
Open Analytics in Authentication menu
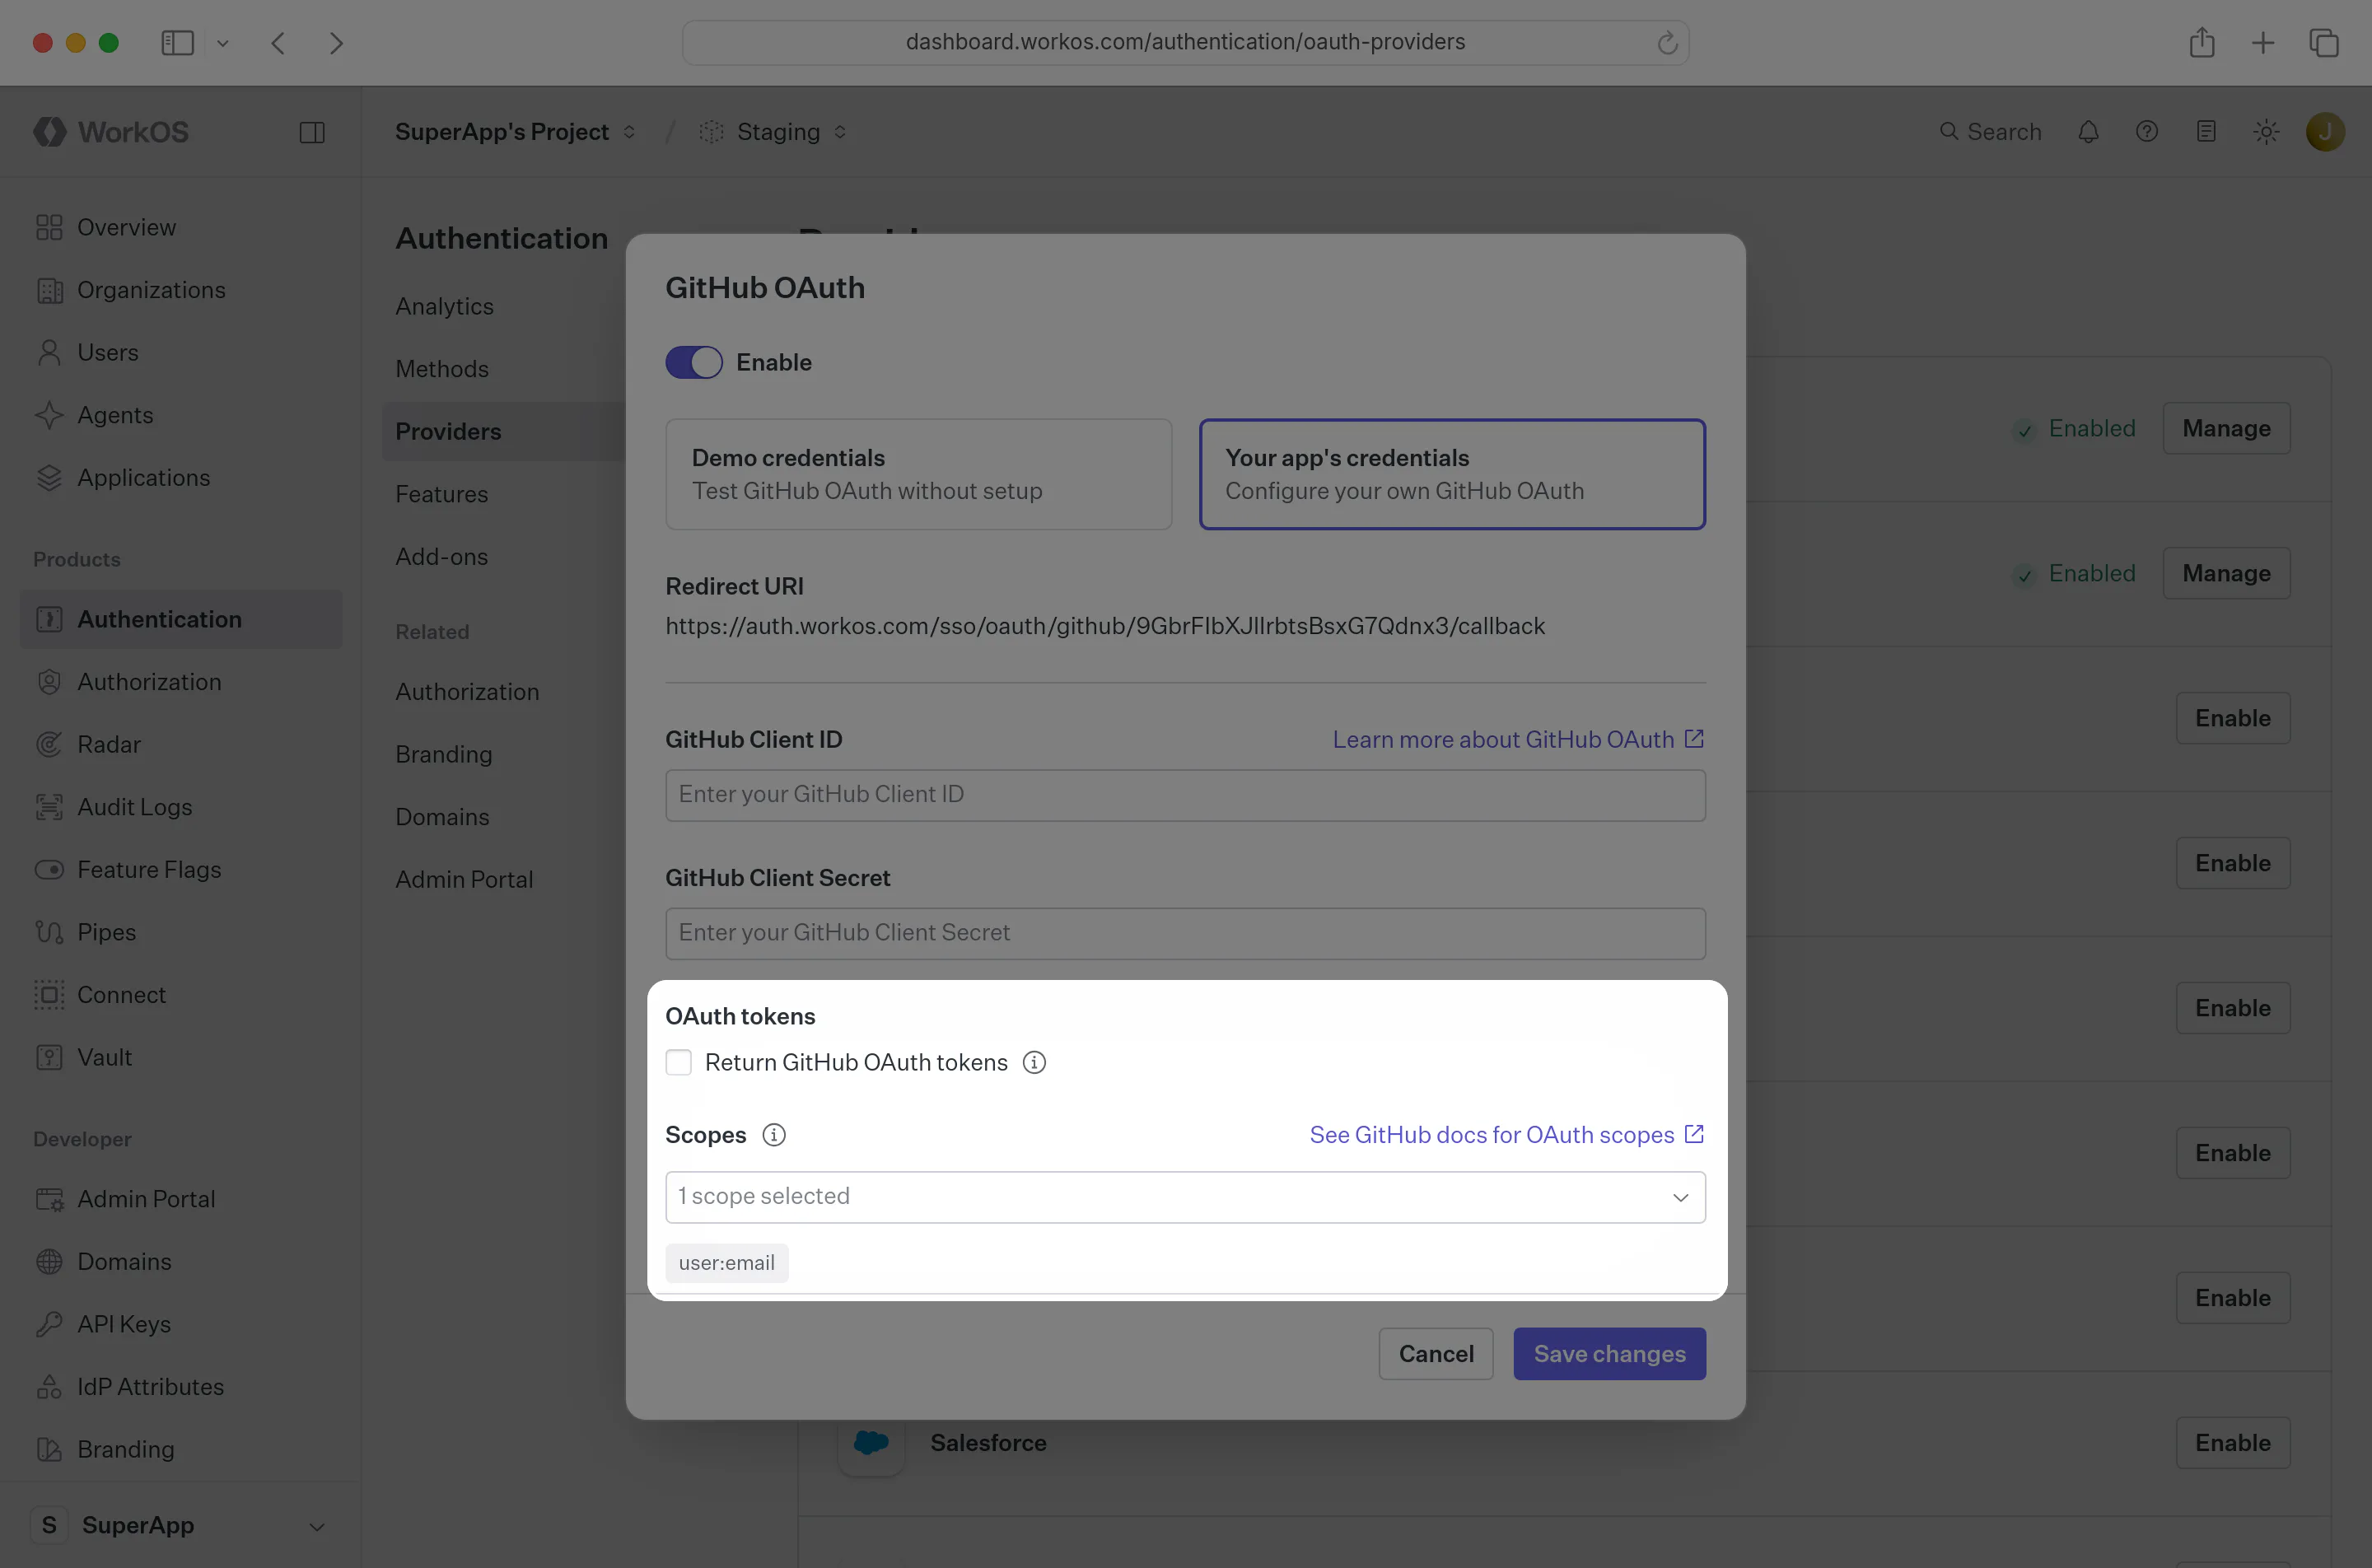point(444,306)
